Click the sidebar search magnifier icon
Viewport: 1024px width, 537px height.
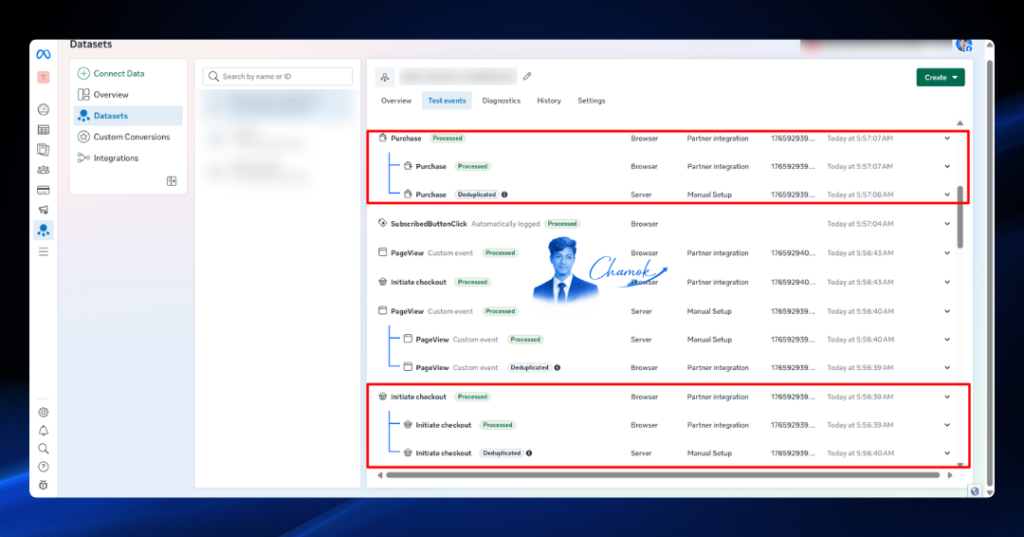(x=43, y=449)
